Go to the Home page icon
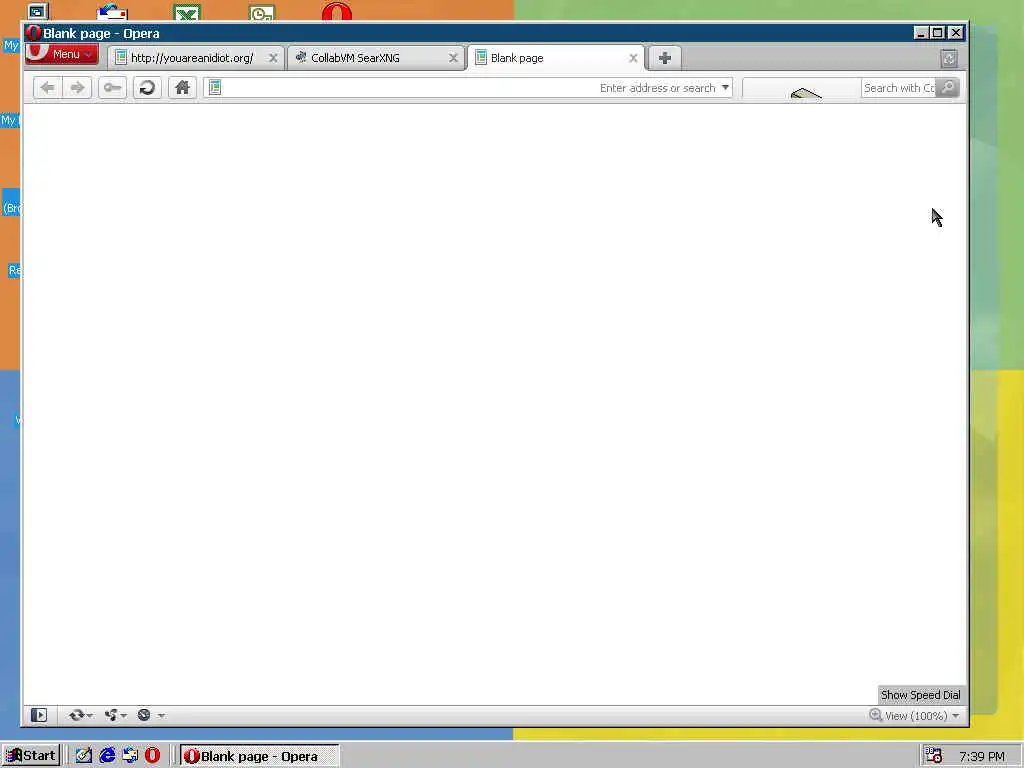Viewport: 1024px width, 768px height. tap(182, 88)
